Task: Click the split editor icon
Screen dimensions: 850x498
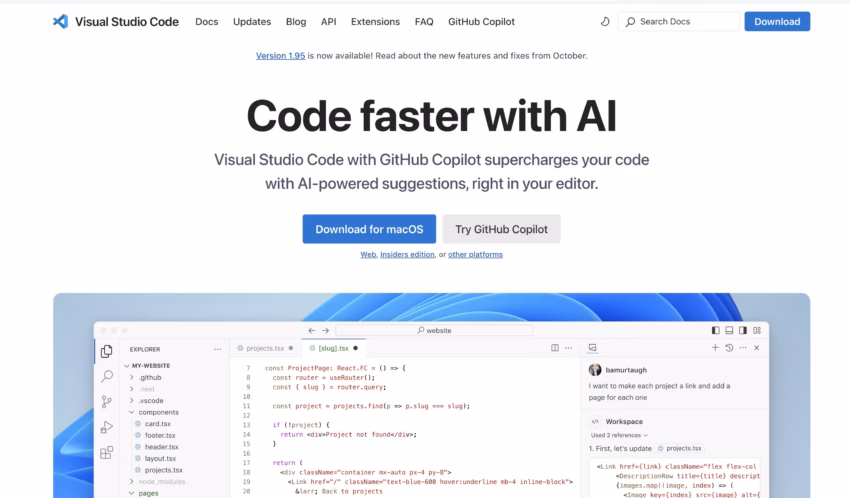Action: tap(555, 348)
